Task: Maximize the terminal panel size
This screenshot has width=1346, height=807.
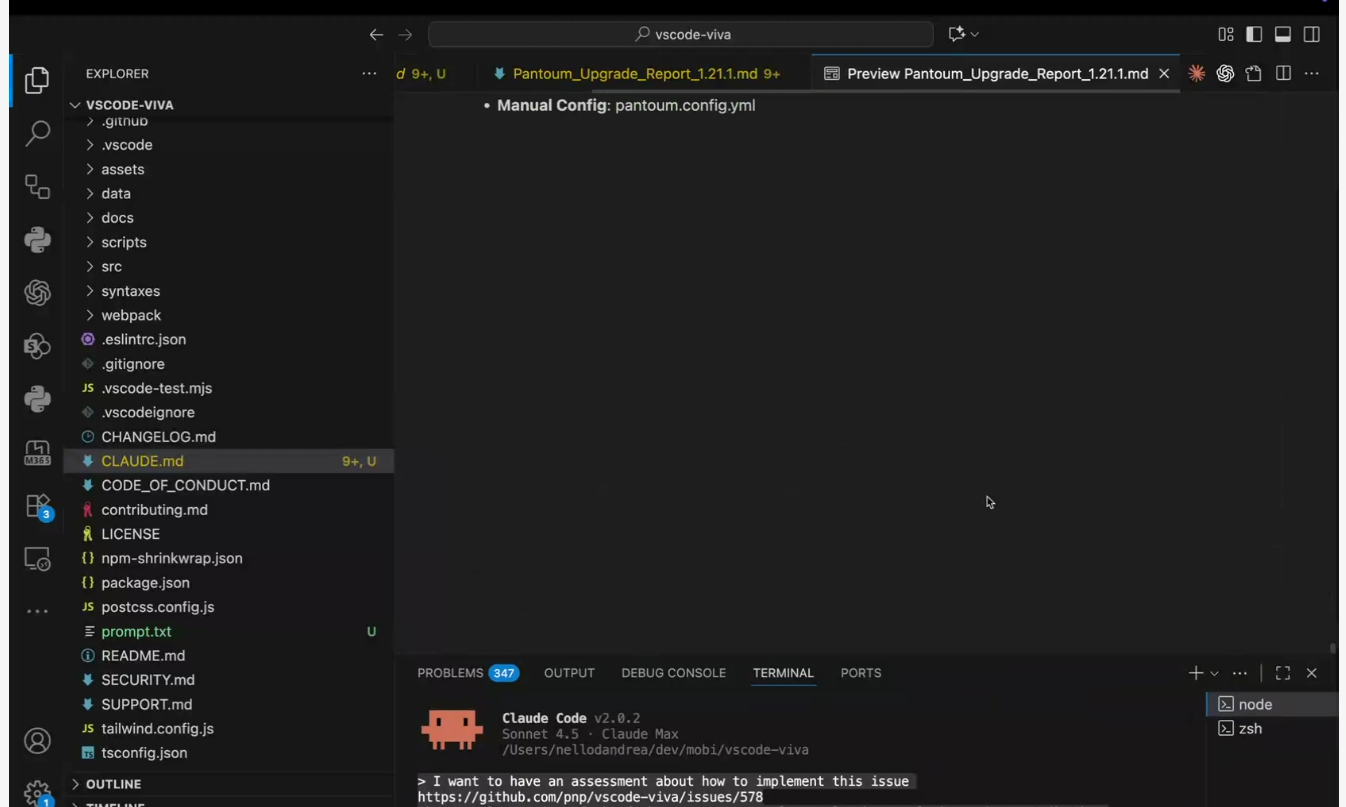Action: click(x=1283, y=673)
